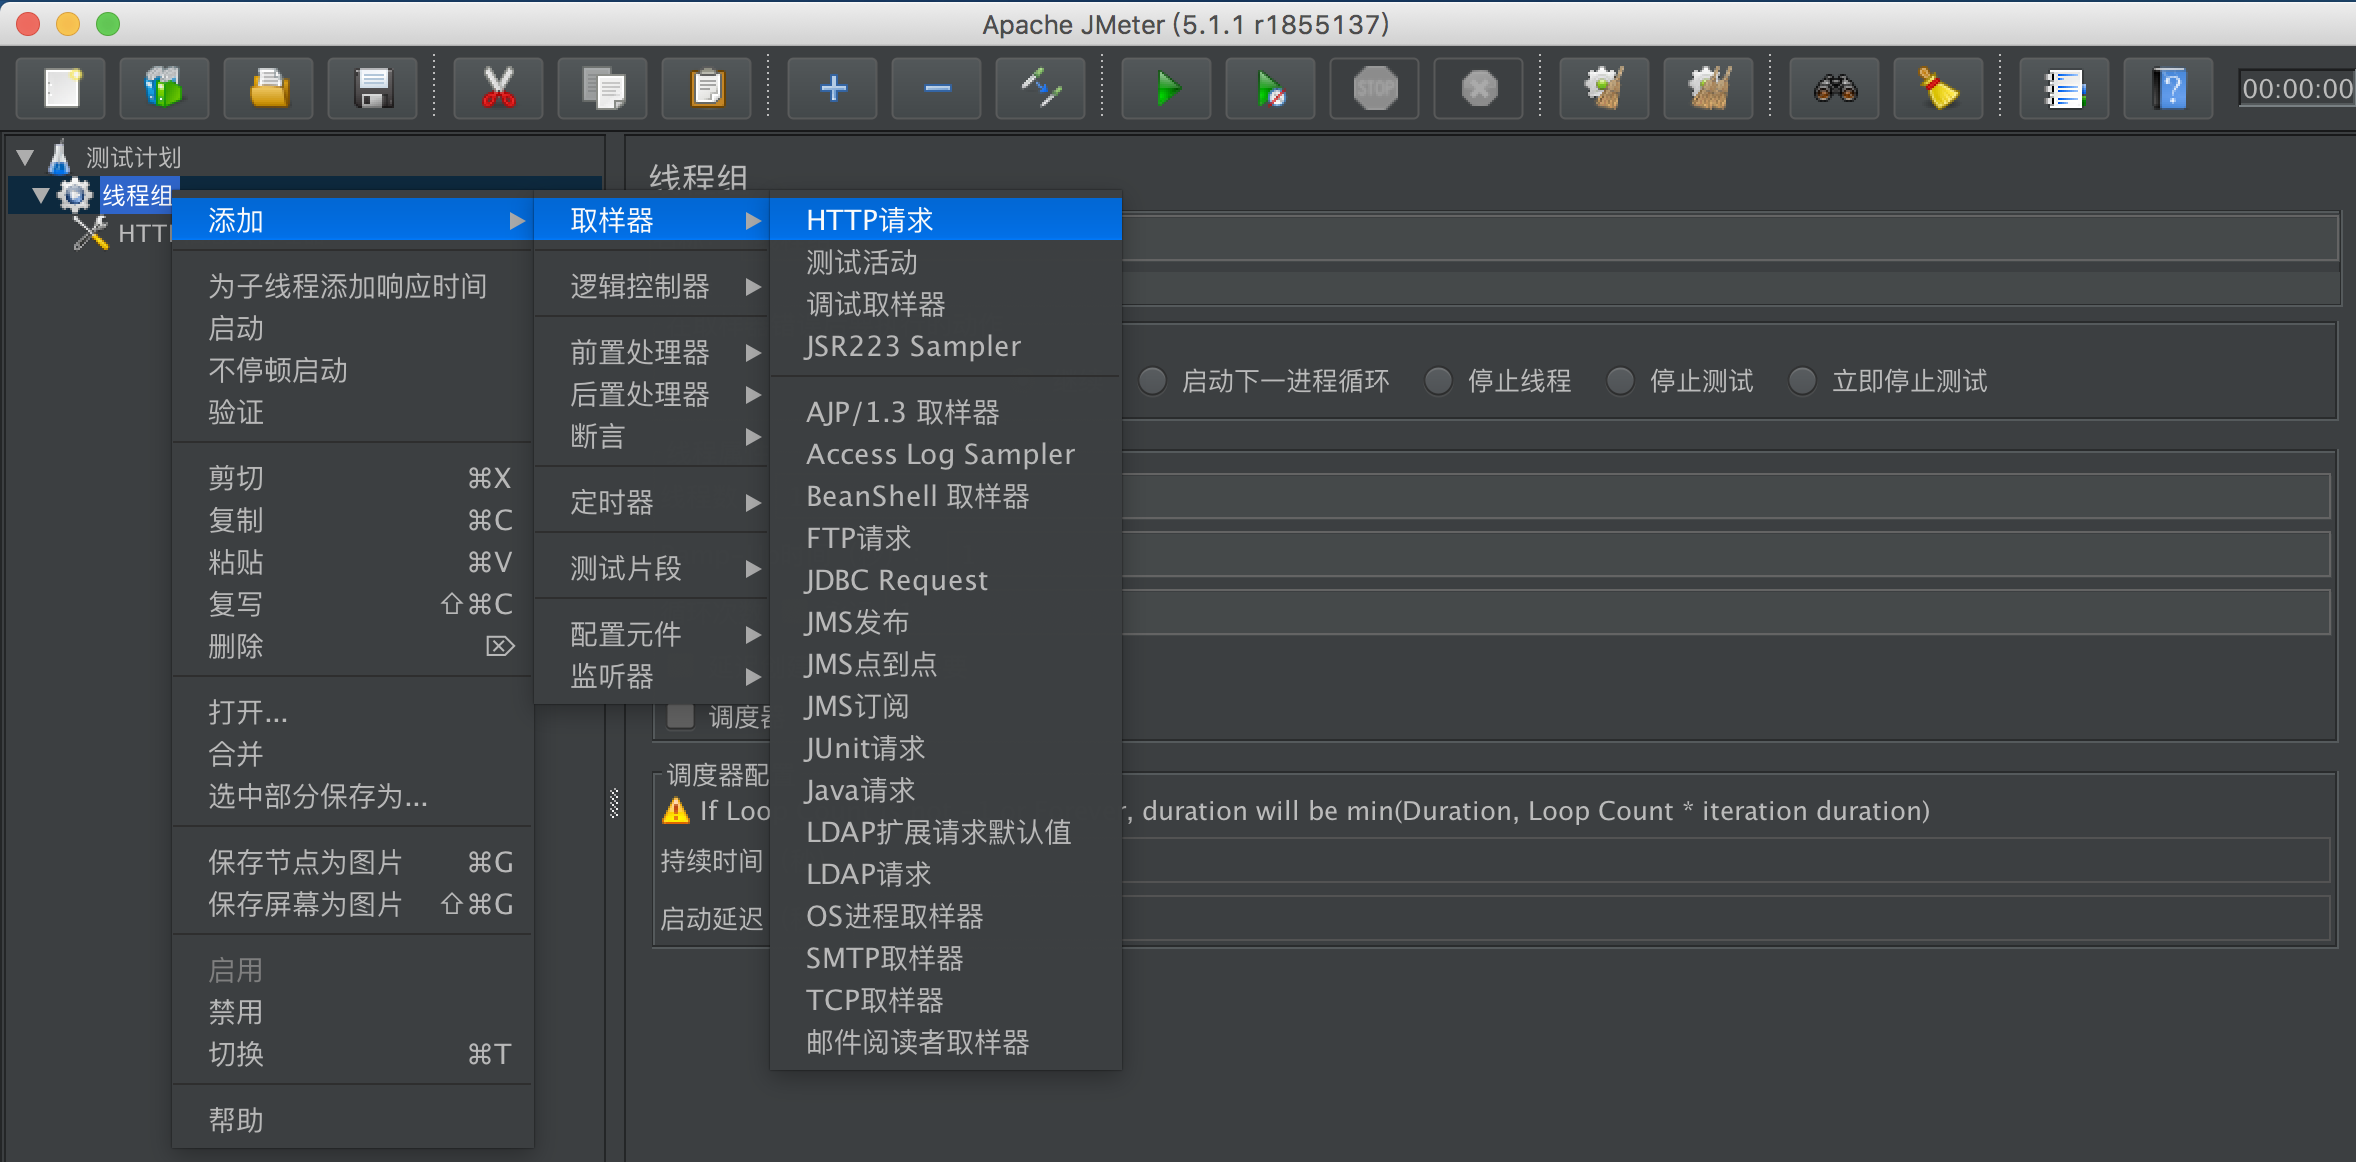Click the Save floppy disk icon

[373, 88]
